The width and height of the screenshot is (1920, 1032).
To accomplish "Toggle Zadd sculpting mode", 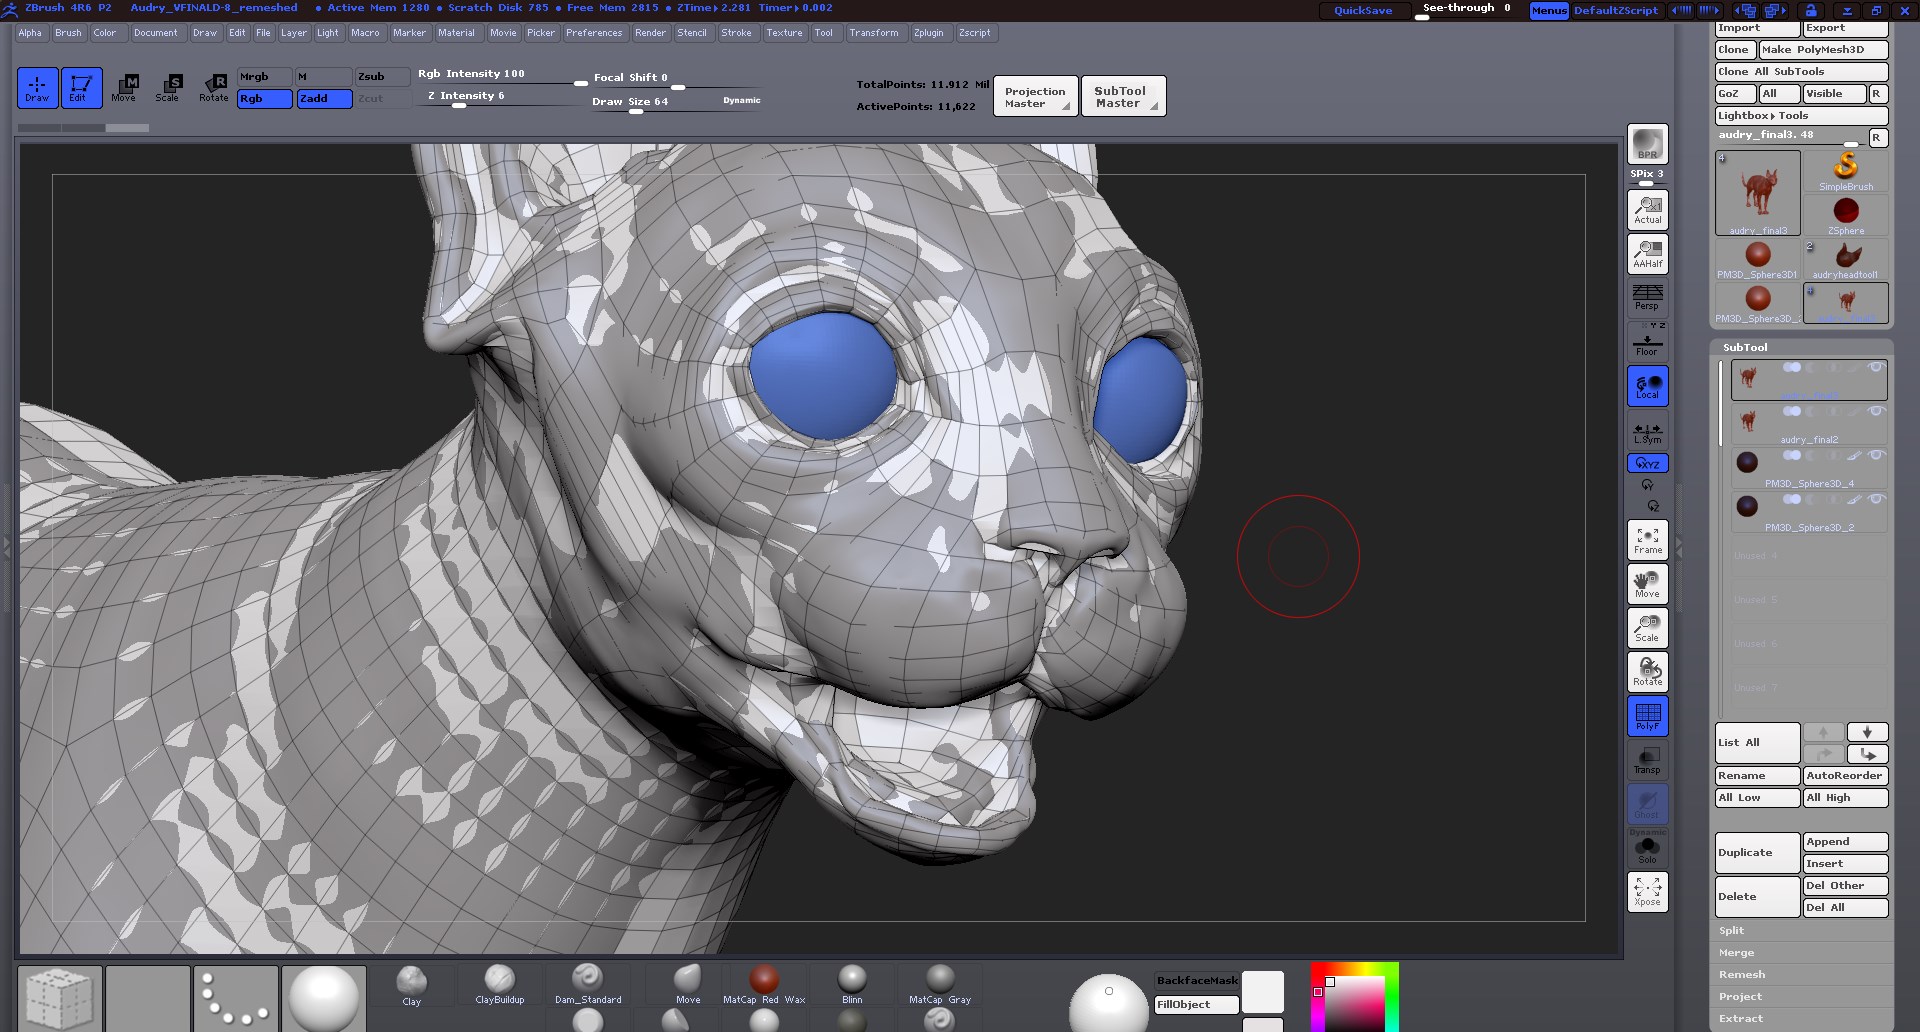I will [x=324, y=98].
